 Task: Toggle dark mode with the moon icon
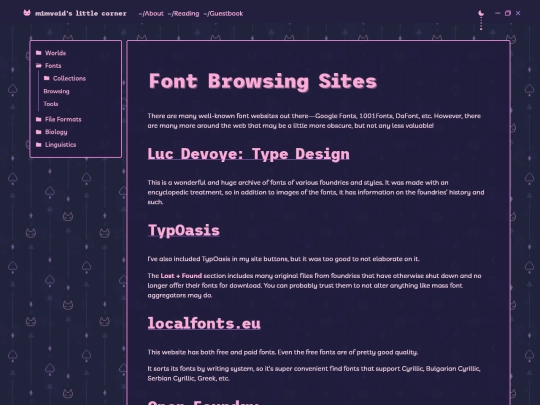(x=481, y=13)
